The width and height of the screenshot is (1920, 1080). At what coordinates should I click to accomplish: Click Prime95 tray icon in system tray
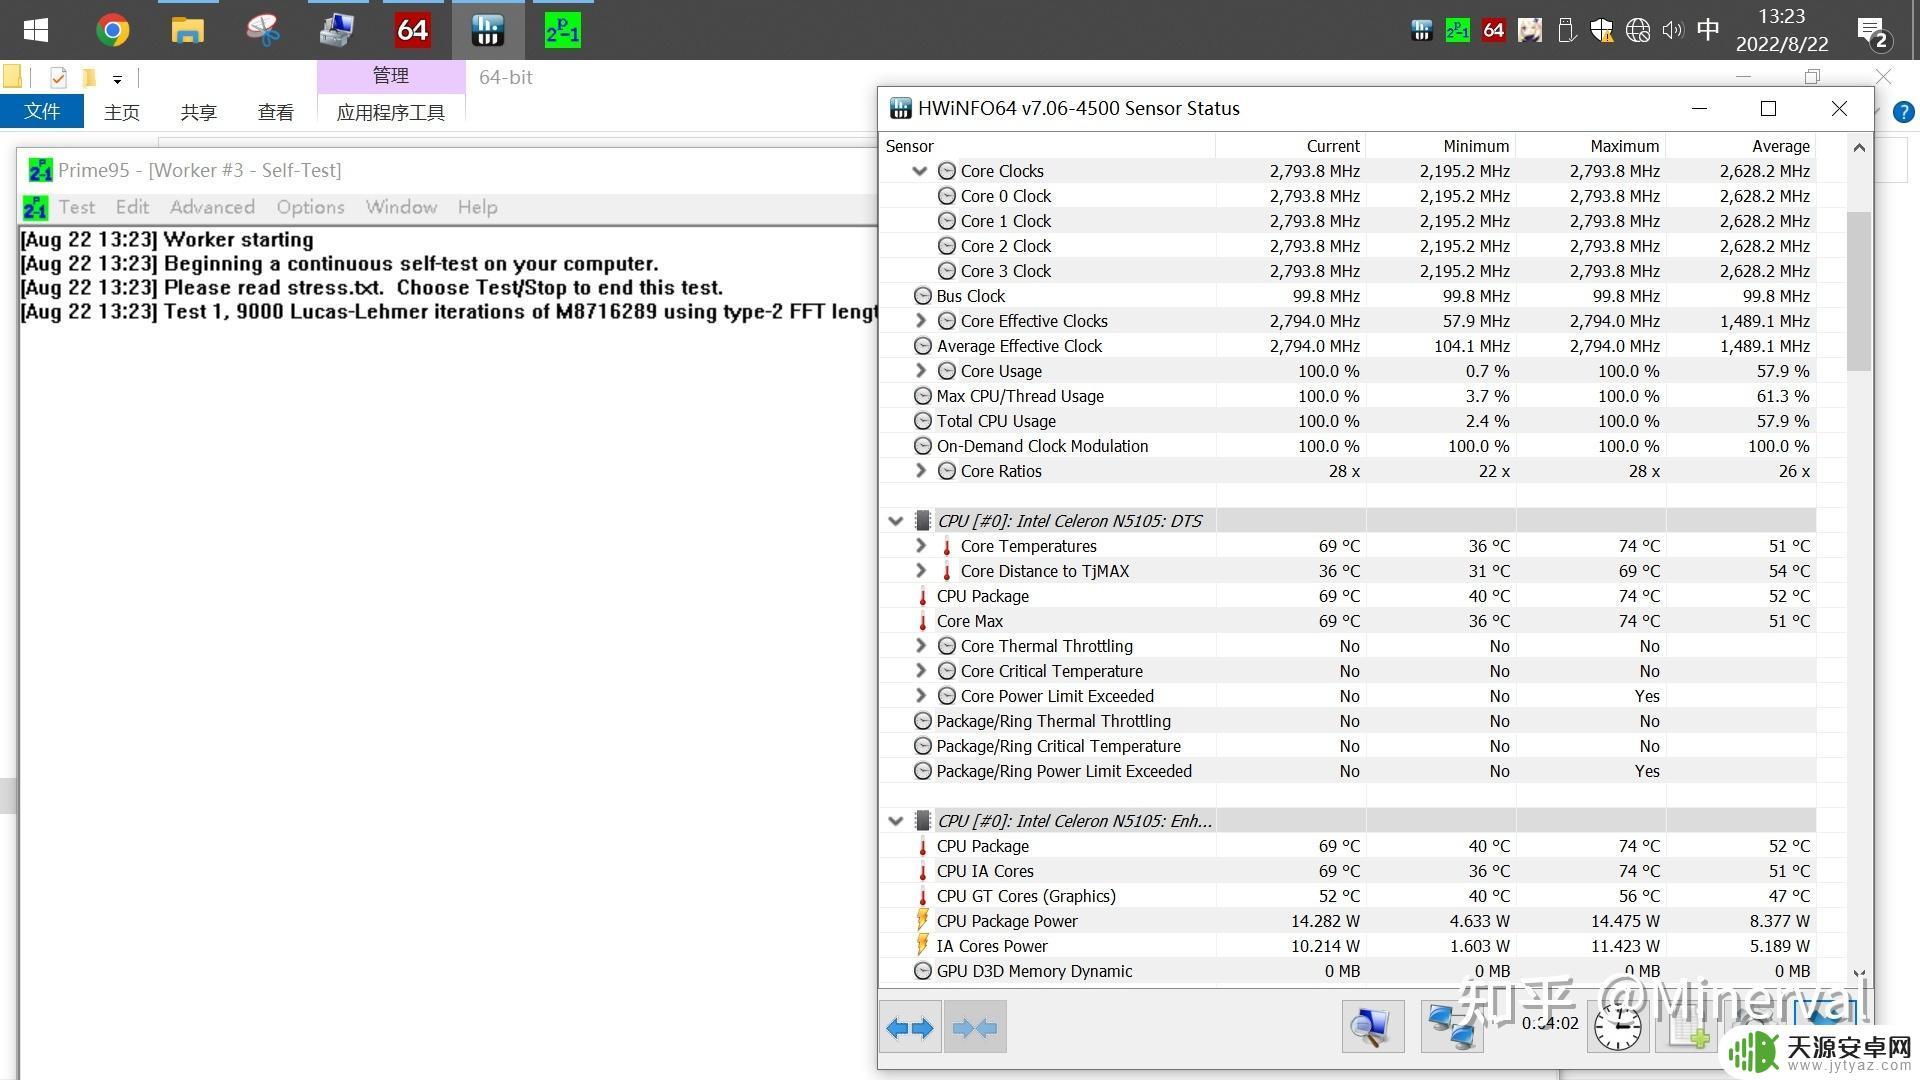pos(1457,30)
